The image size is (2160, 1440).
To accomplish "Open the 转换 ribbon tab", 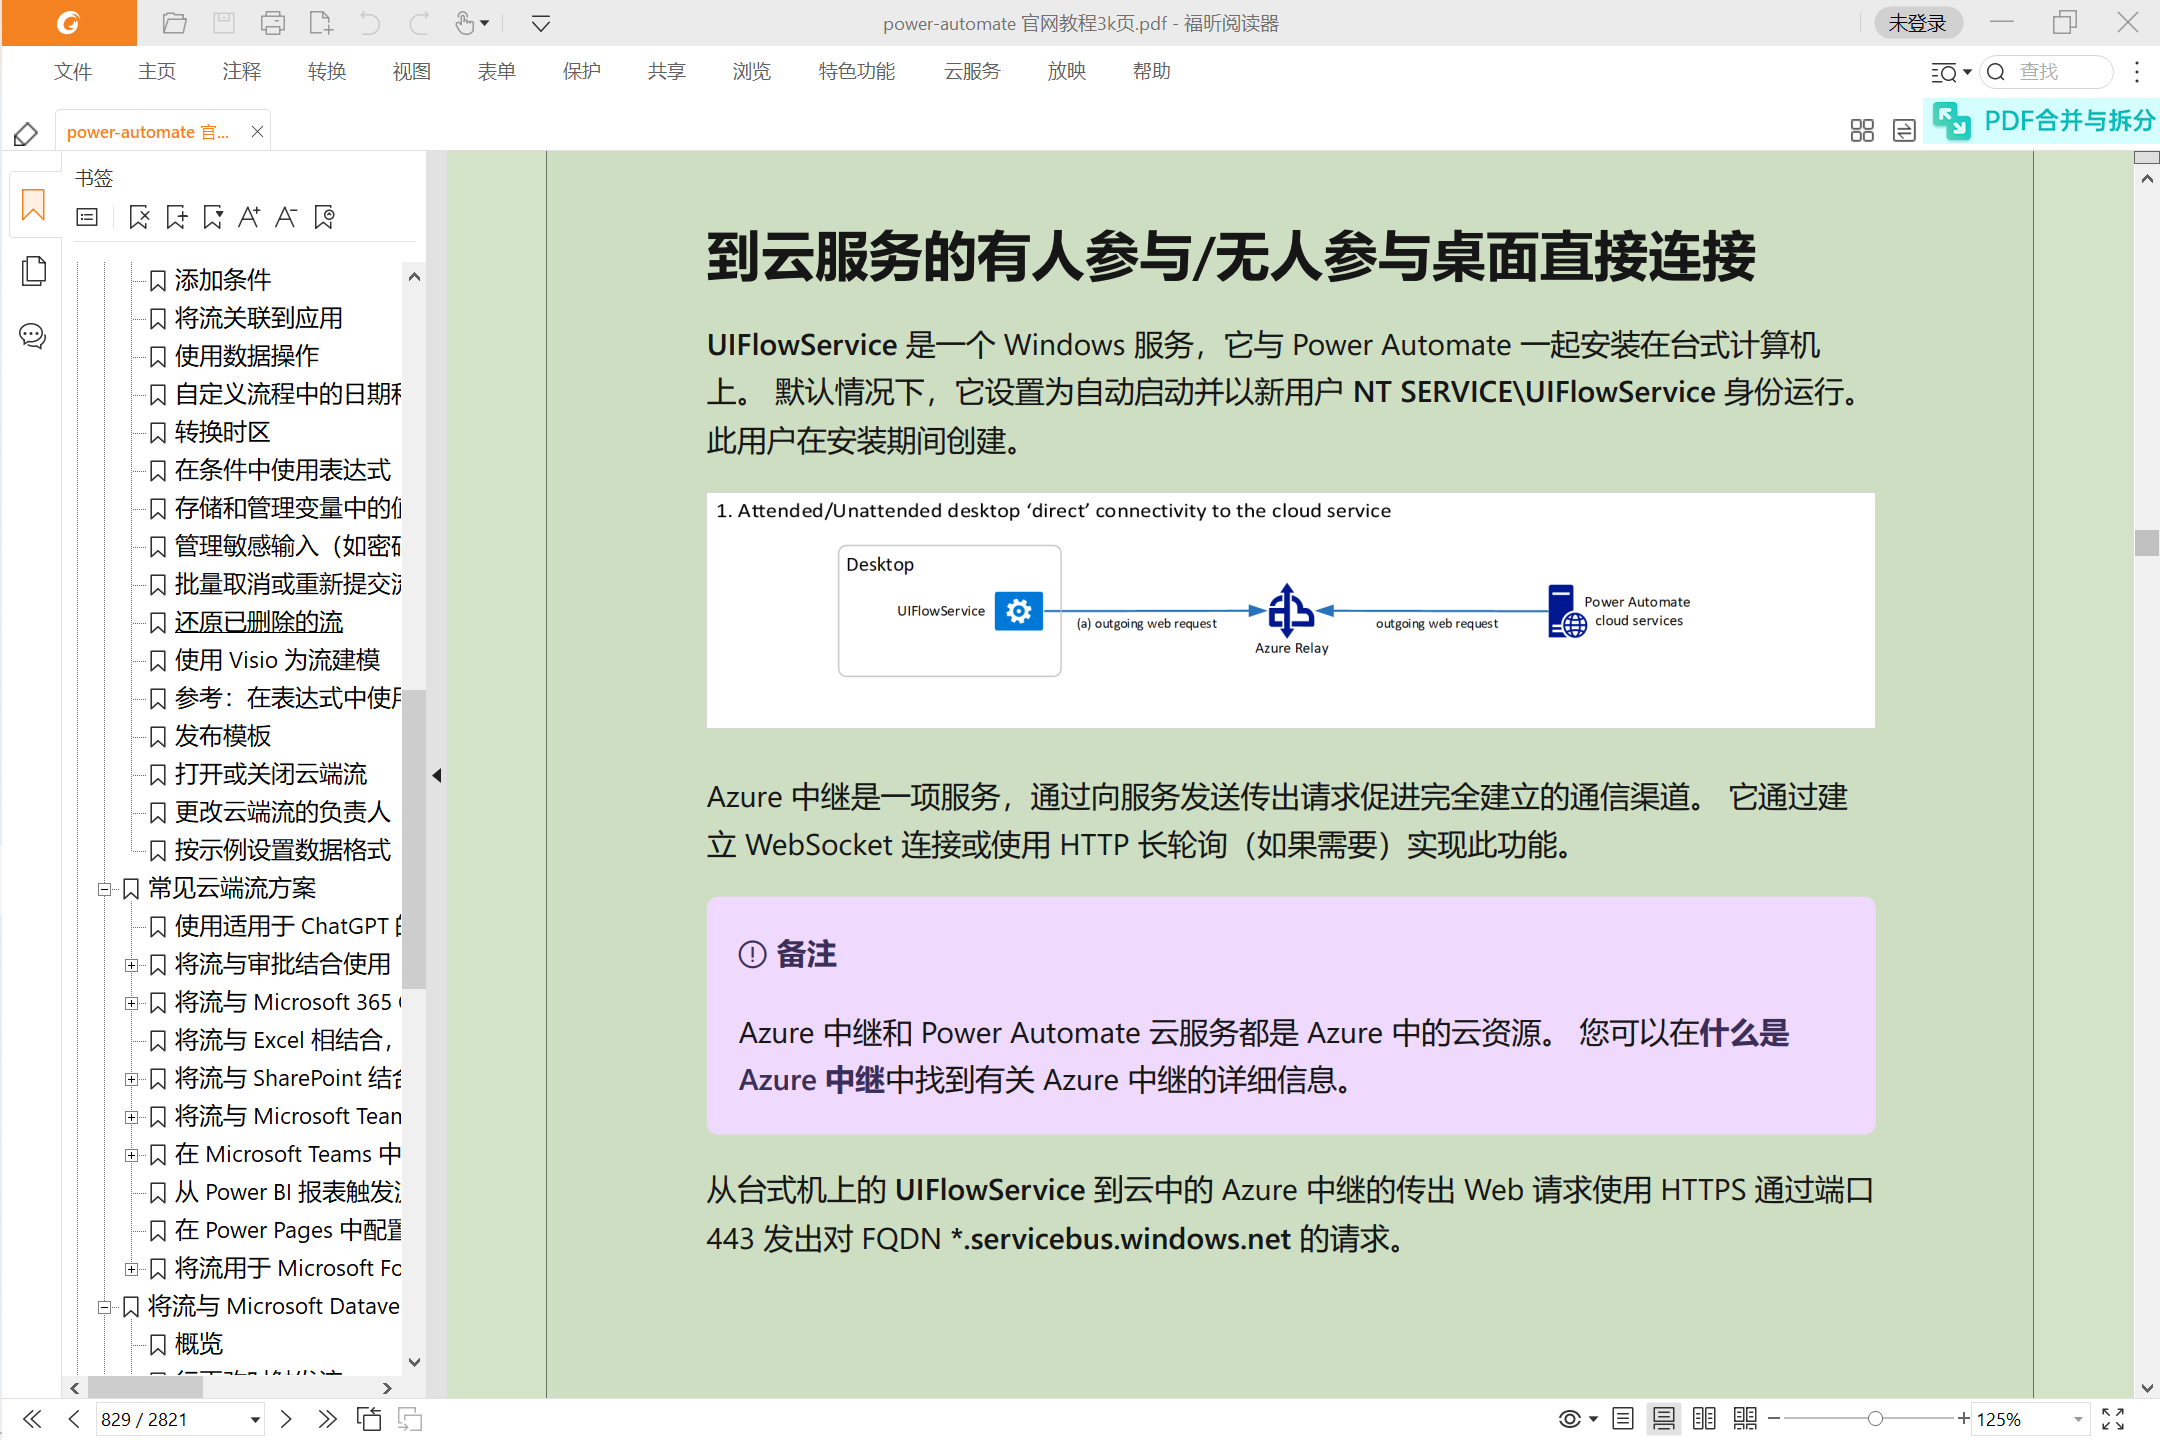I will pyautogui.click(x=327, y=71).
